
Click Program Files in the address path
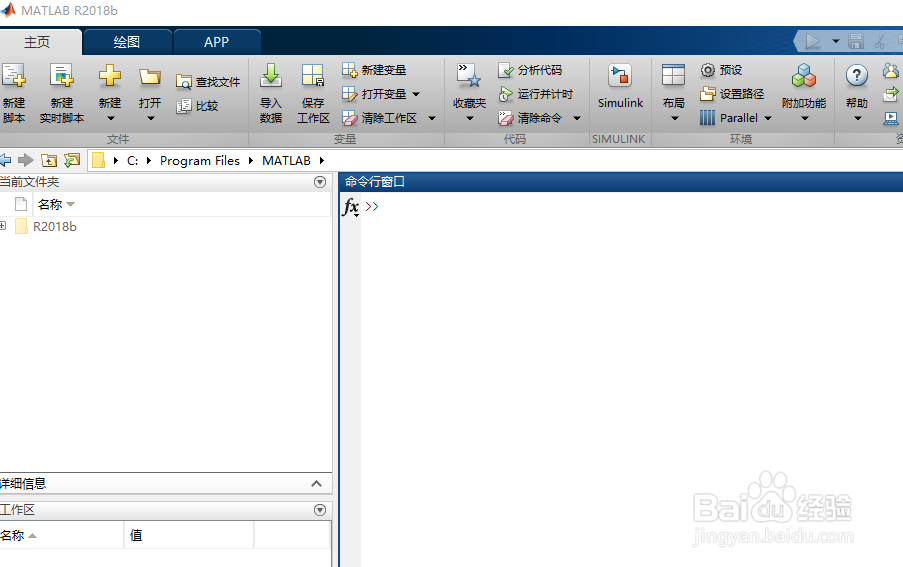pyautogui.click(x=200, y=161)
